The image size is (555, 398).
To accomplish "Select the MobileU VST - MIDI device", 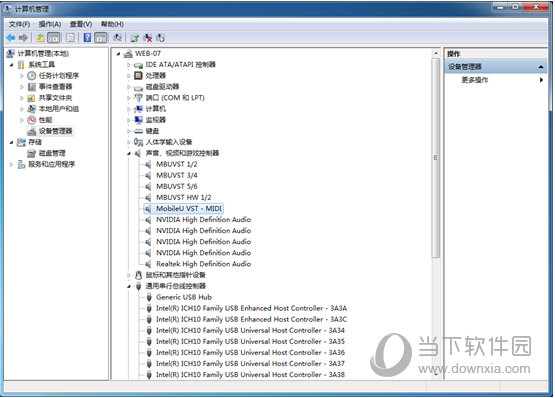I will (x=189, y=209).
